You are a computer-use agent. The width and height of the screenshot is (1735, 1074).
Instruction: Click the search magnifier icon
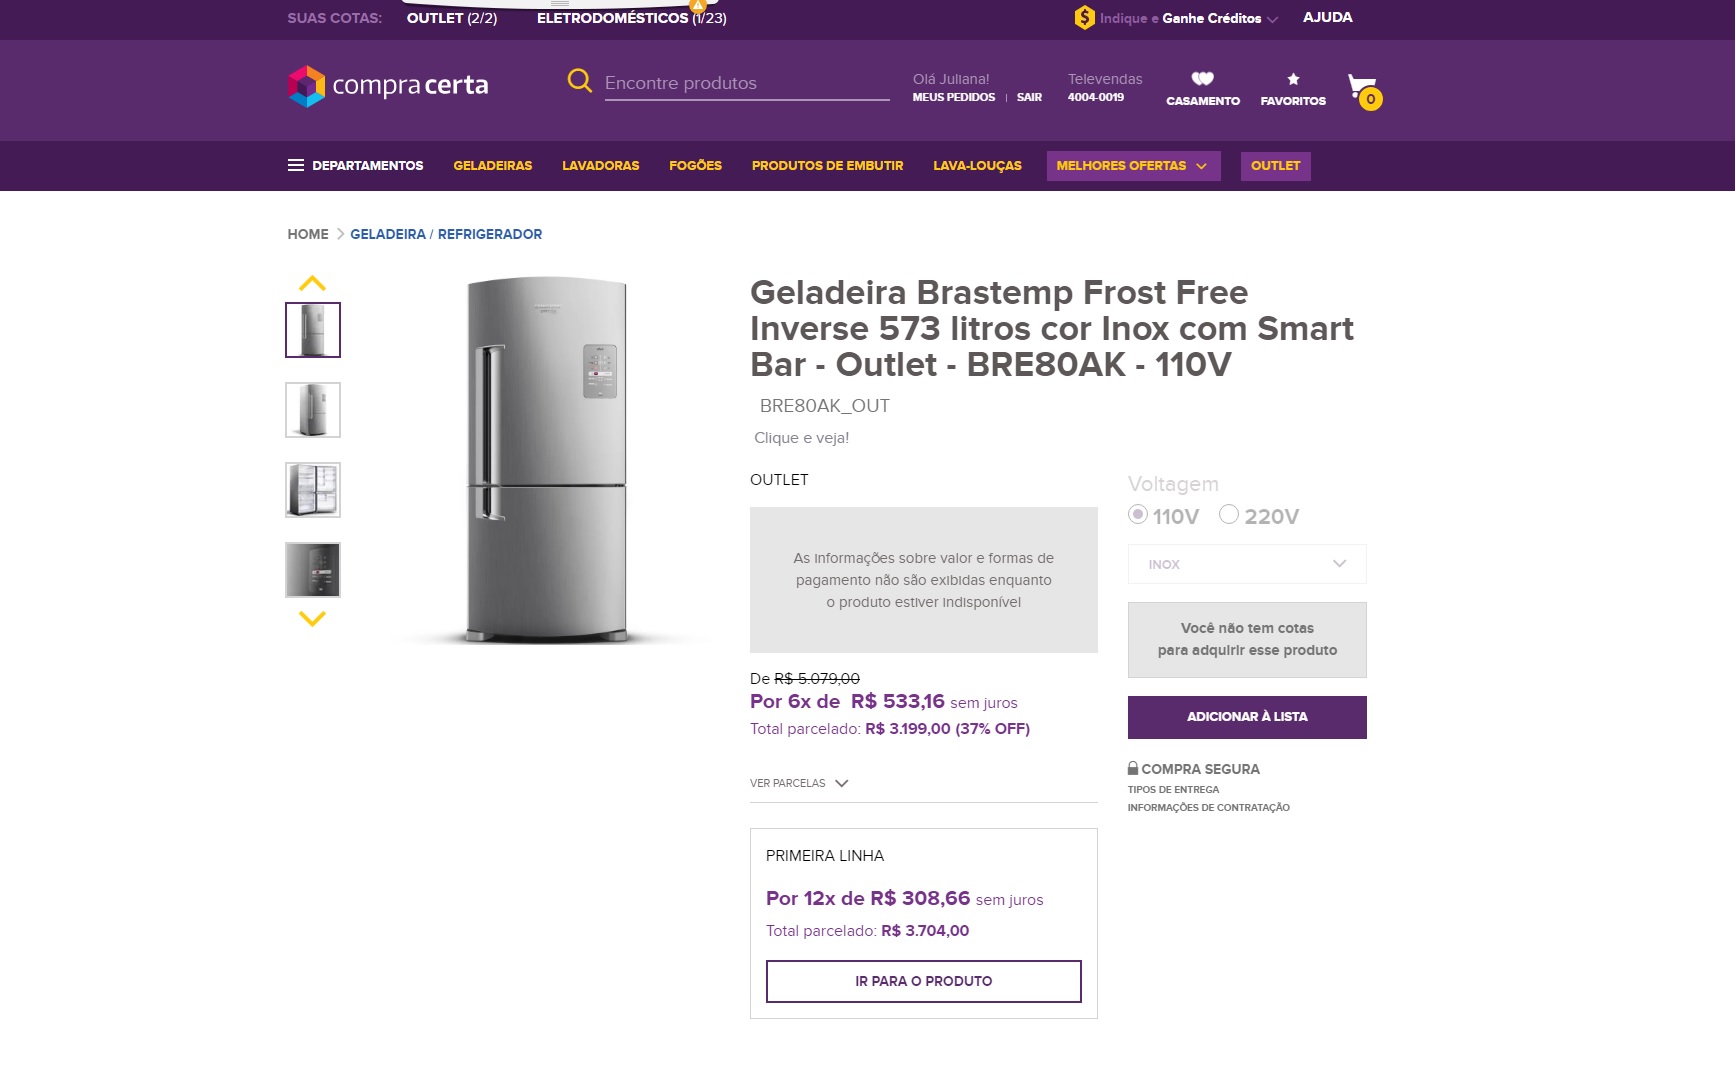click(579, 81)
